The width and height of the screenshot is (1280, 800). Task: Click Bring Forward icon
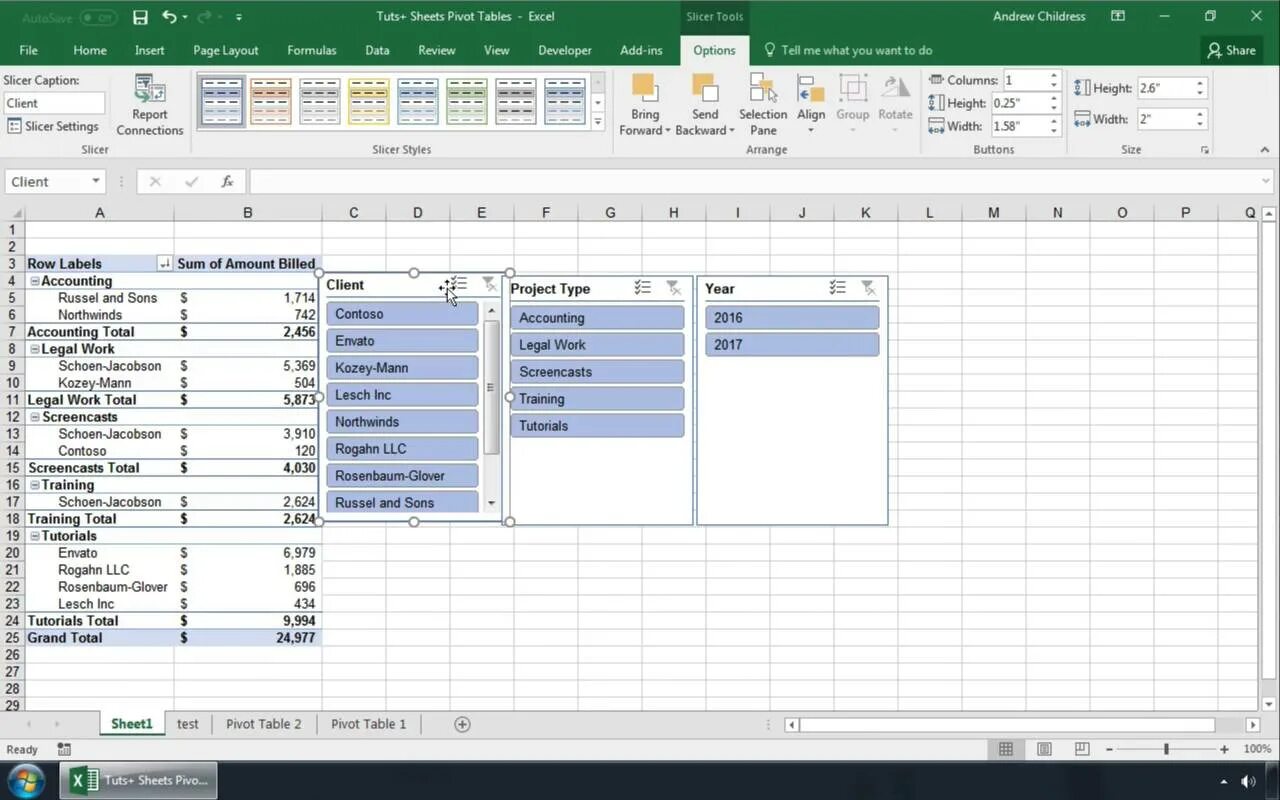[645, 88]
